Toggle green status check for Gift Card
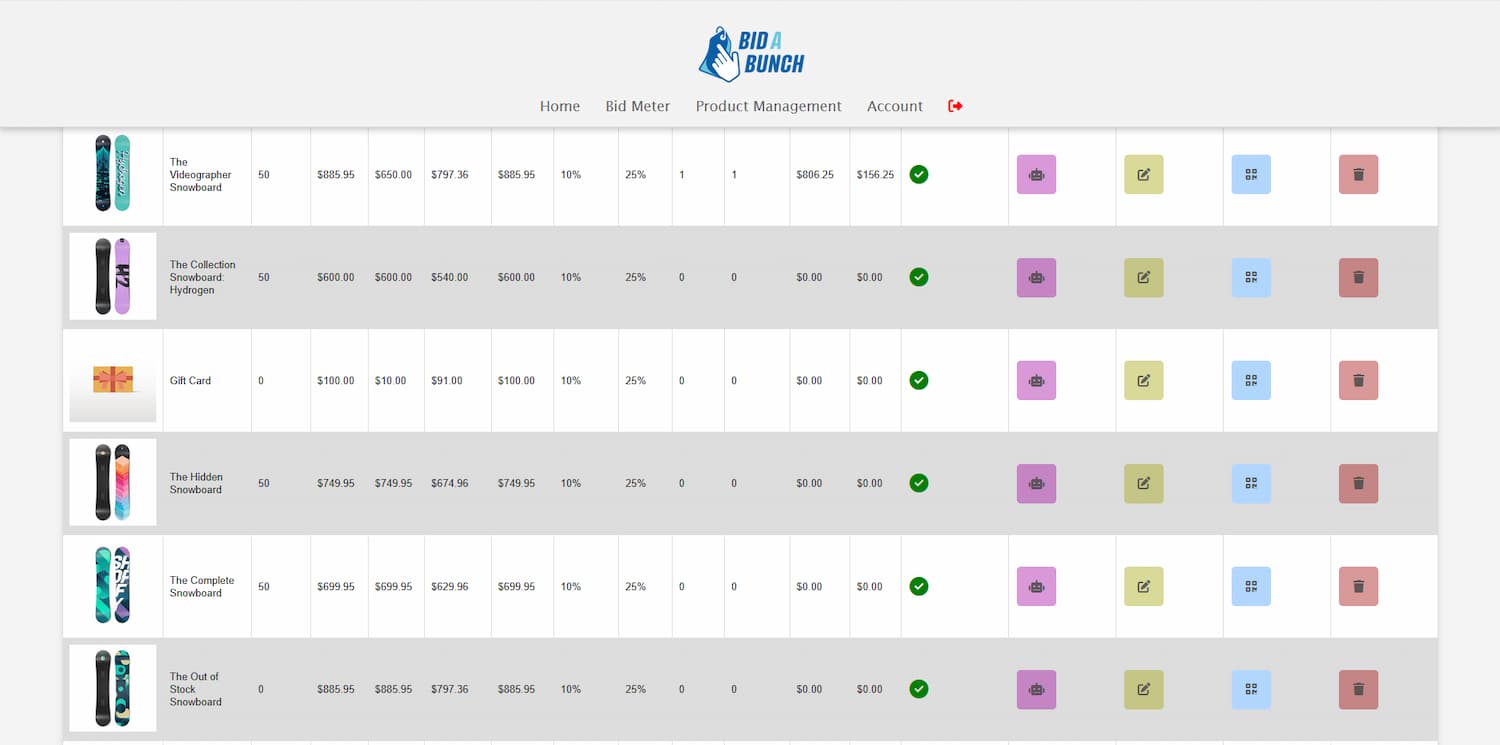 click(919, 381)
